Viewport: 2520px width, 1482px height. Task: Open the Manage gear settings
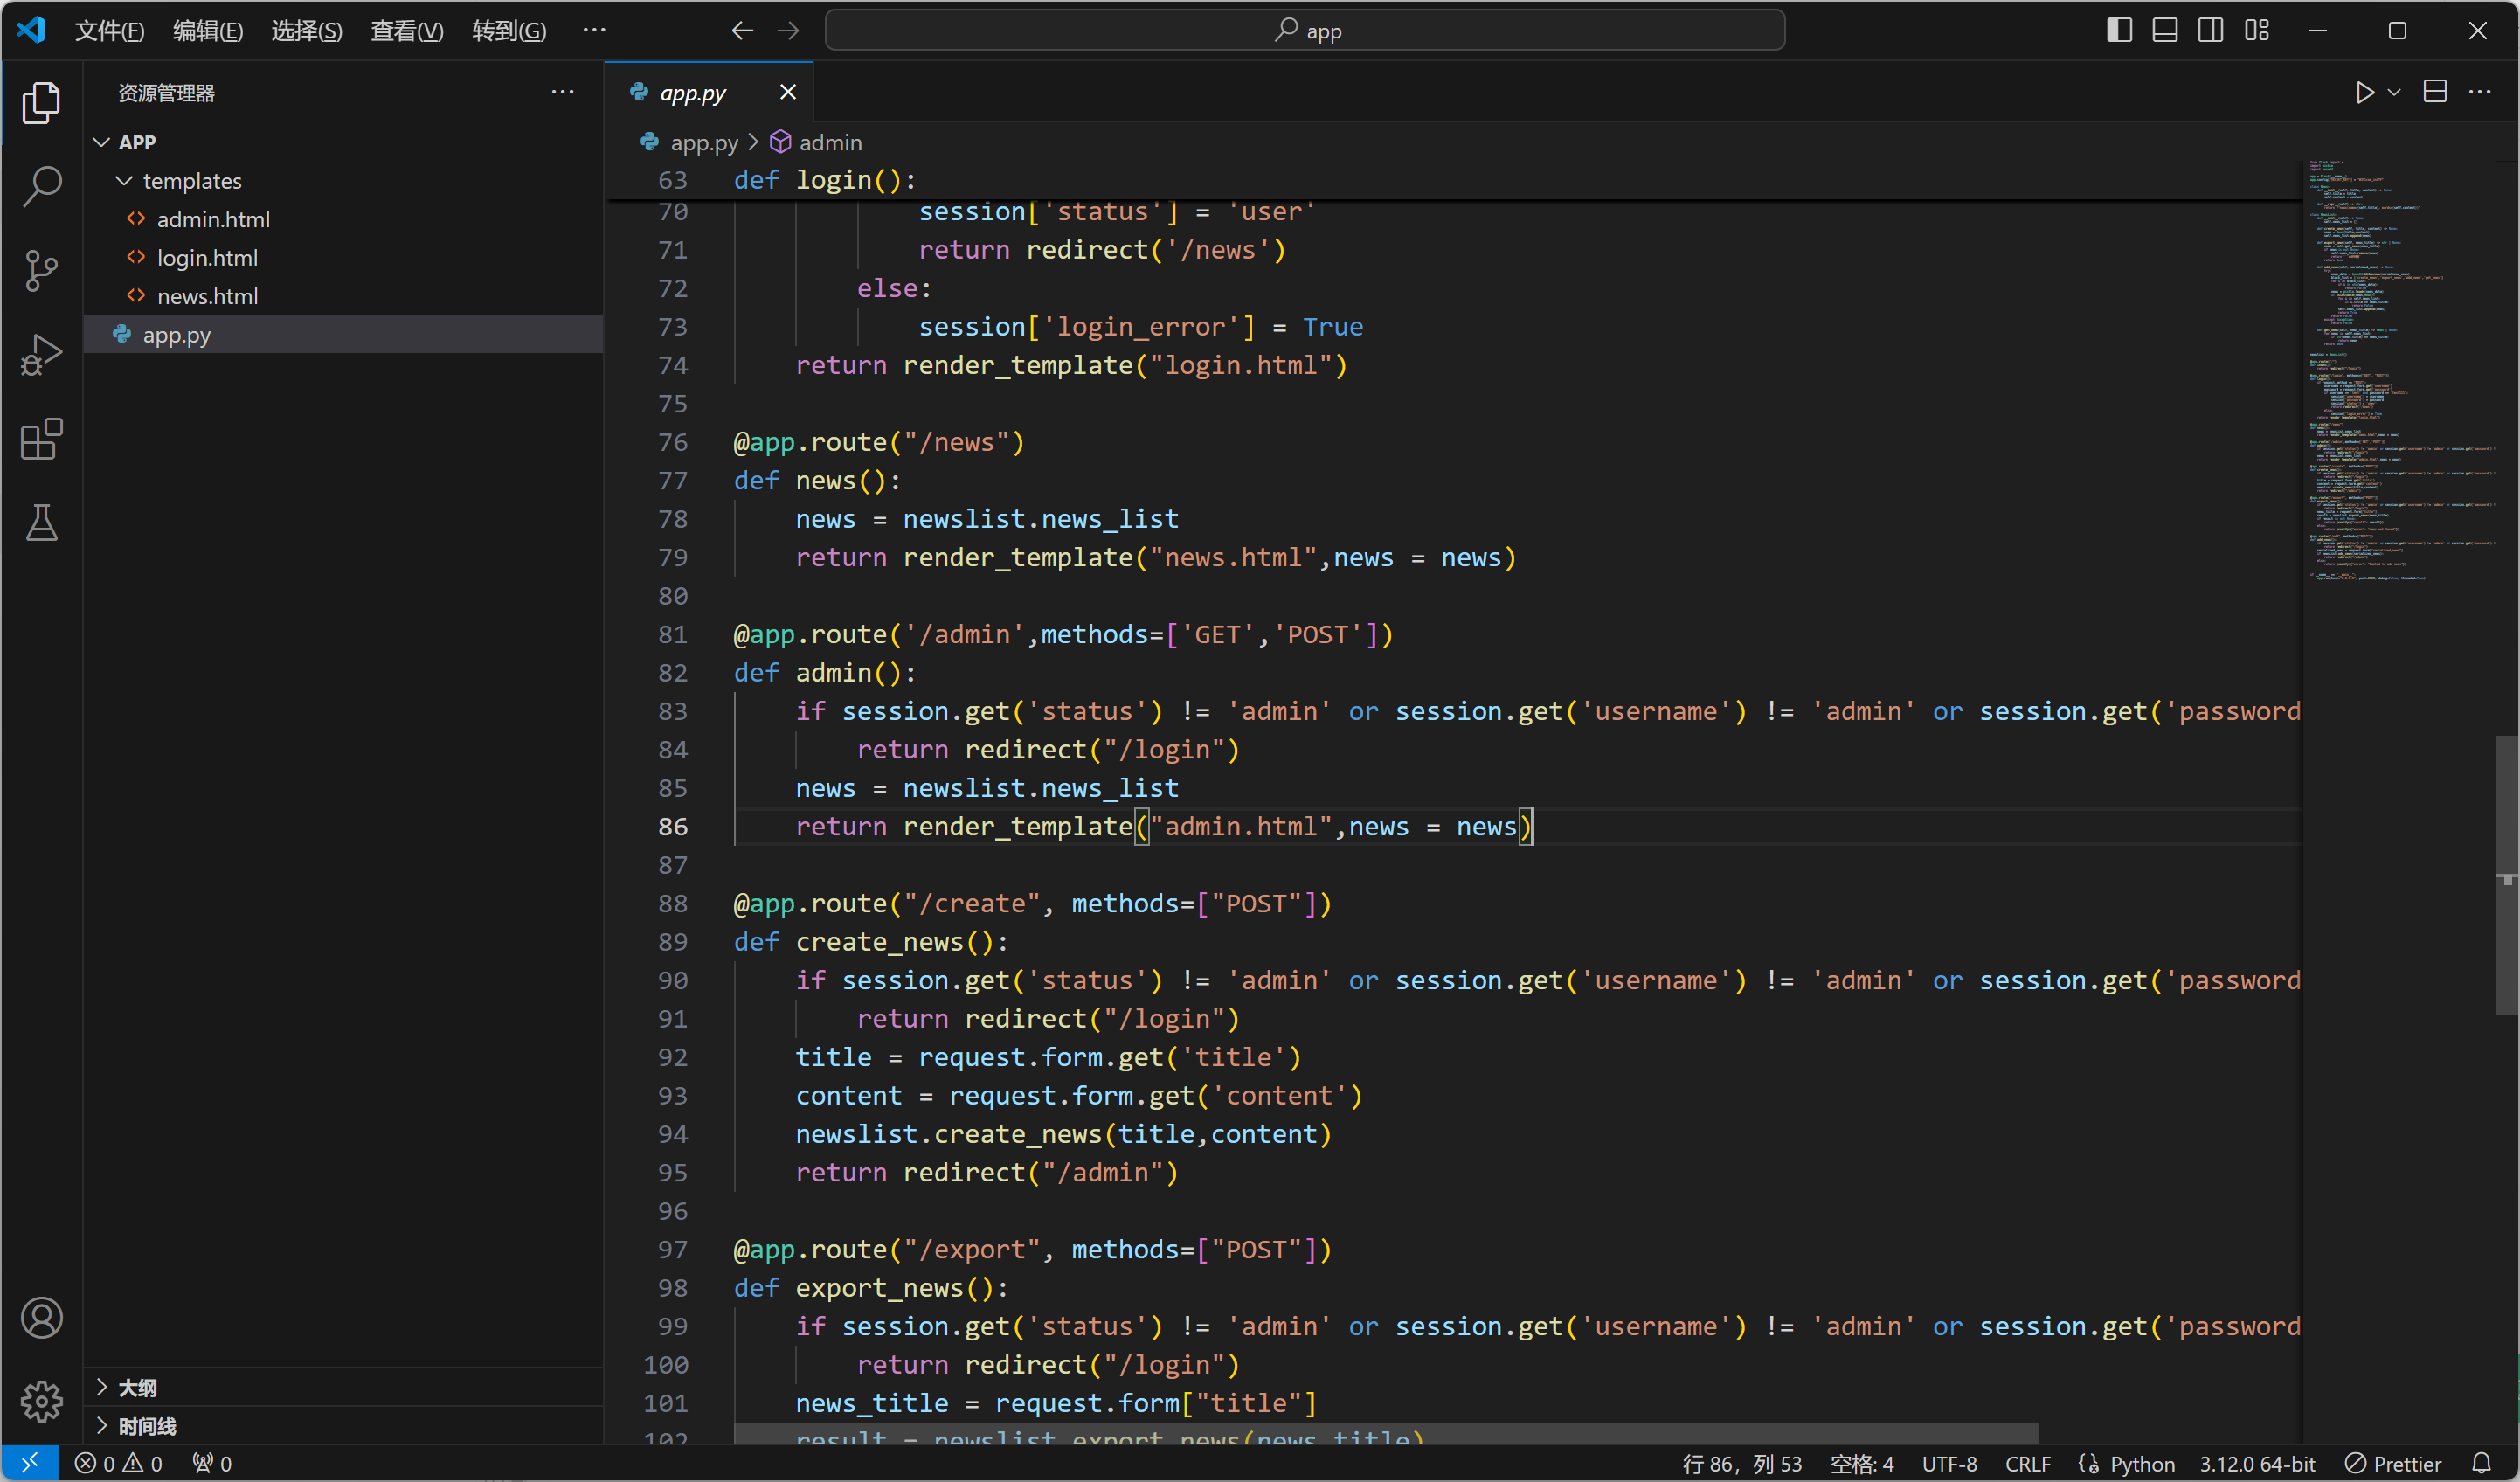tap(41, 1400)
